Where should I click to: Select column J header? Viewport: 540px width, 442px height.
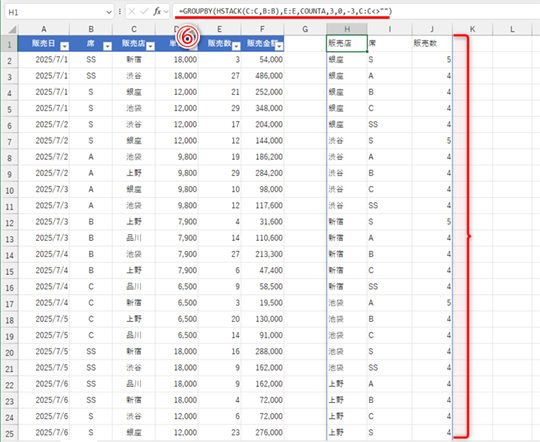click(x=432, y=29)
